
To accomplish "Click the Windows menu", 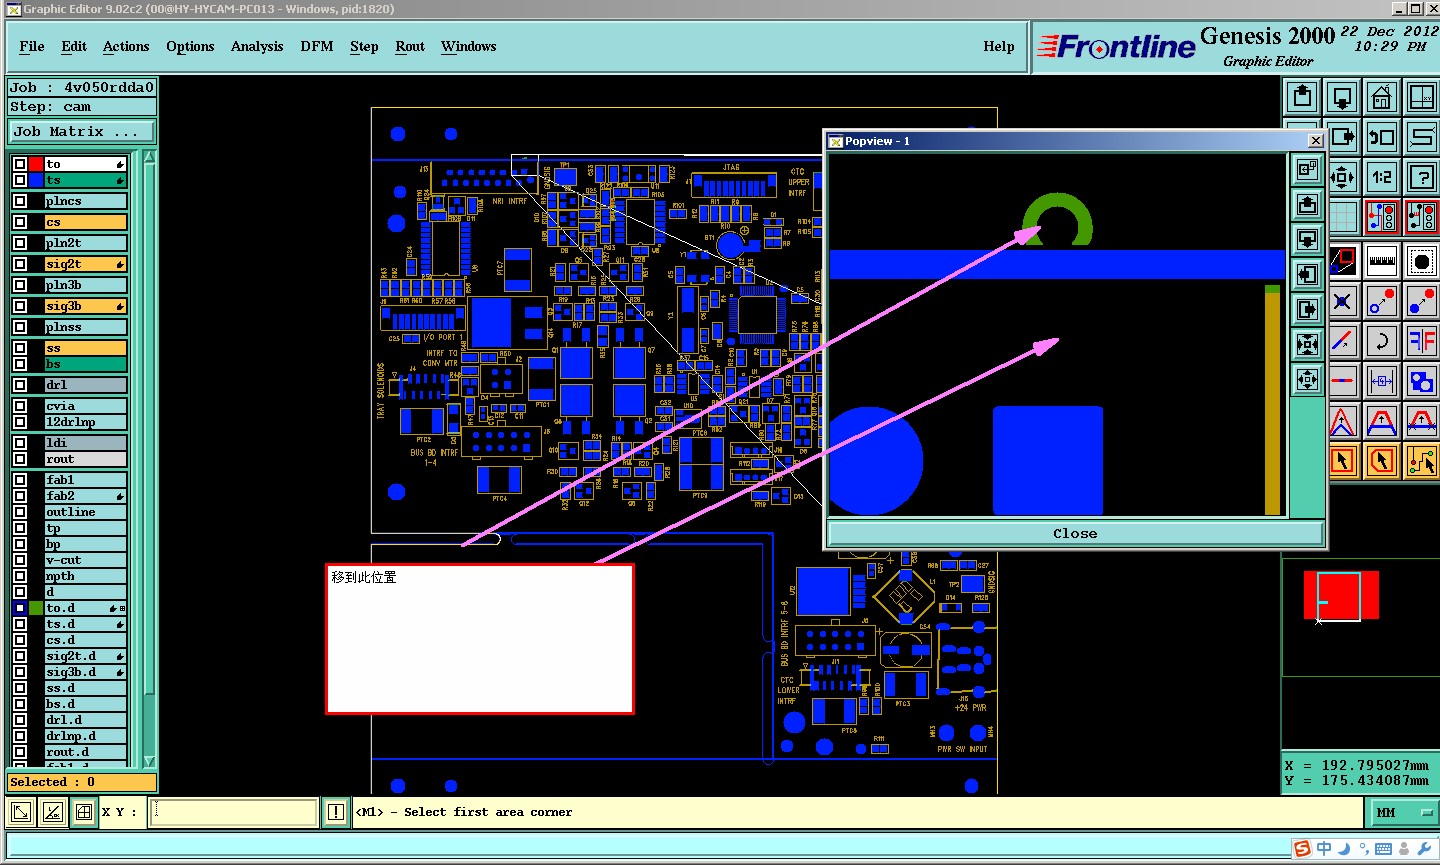I will coord(468,46).
